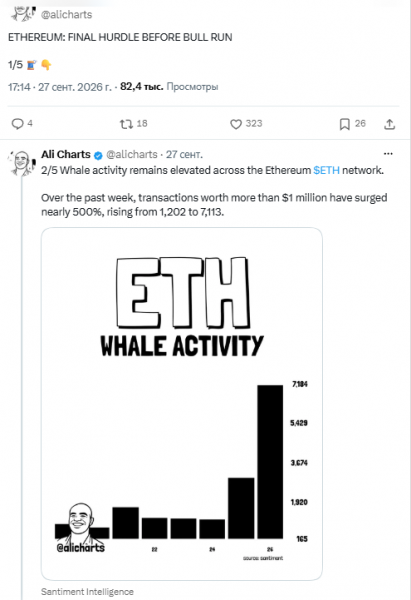Open the 17:14 · 27 сент. 2026 timestamp
The width and height of the screenshot is (411, 600).
click(x=60, y=87)
